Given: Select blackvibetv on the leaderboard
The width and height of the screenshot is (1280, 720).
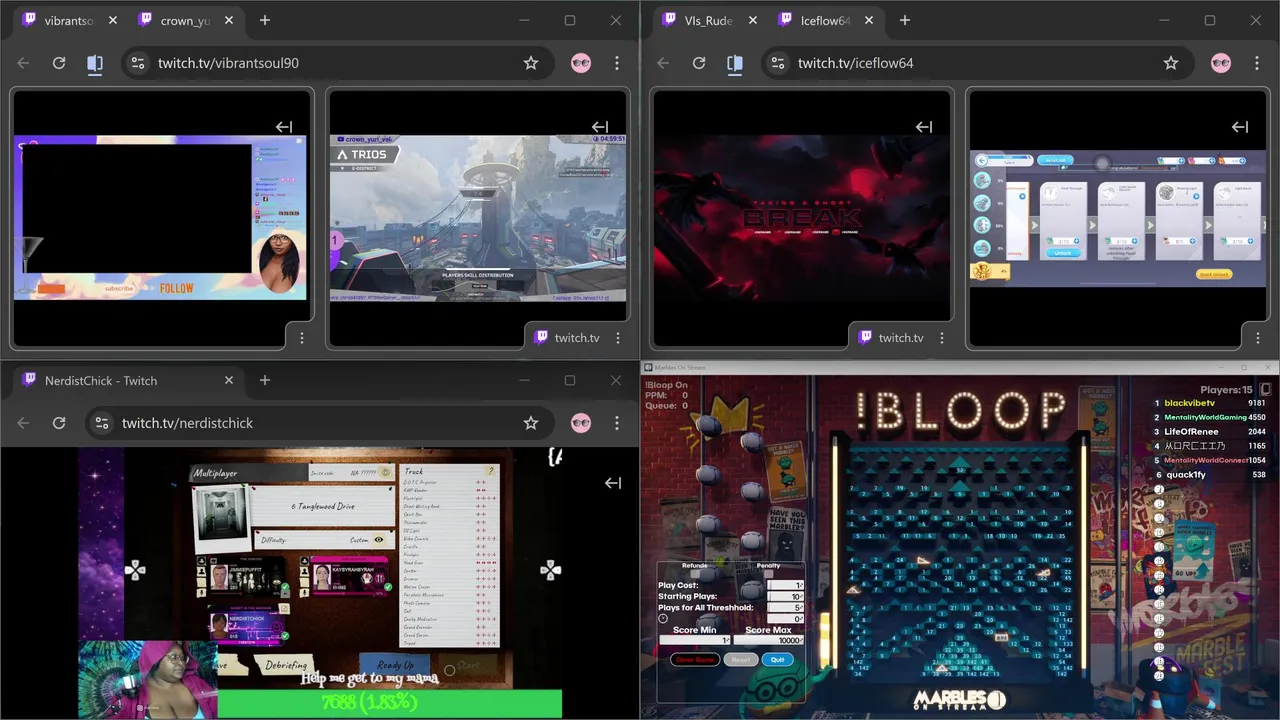Looking at the screenshot, I should tap(1189, 403).
